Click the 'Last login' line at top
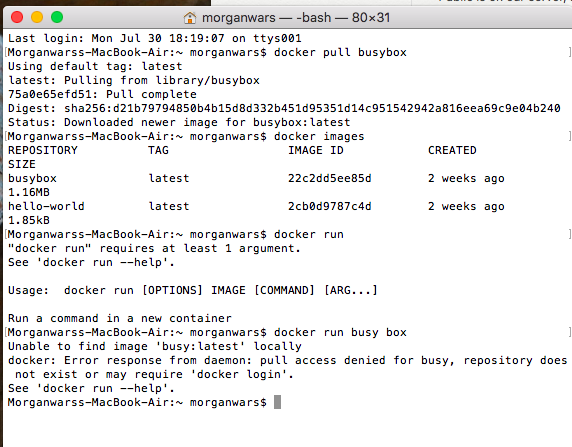Screen dimensions: 572x447 tap(155, 38)
